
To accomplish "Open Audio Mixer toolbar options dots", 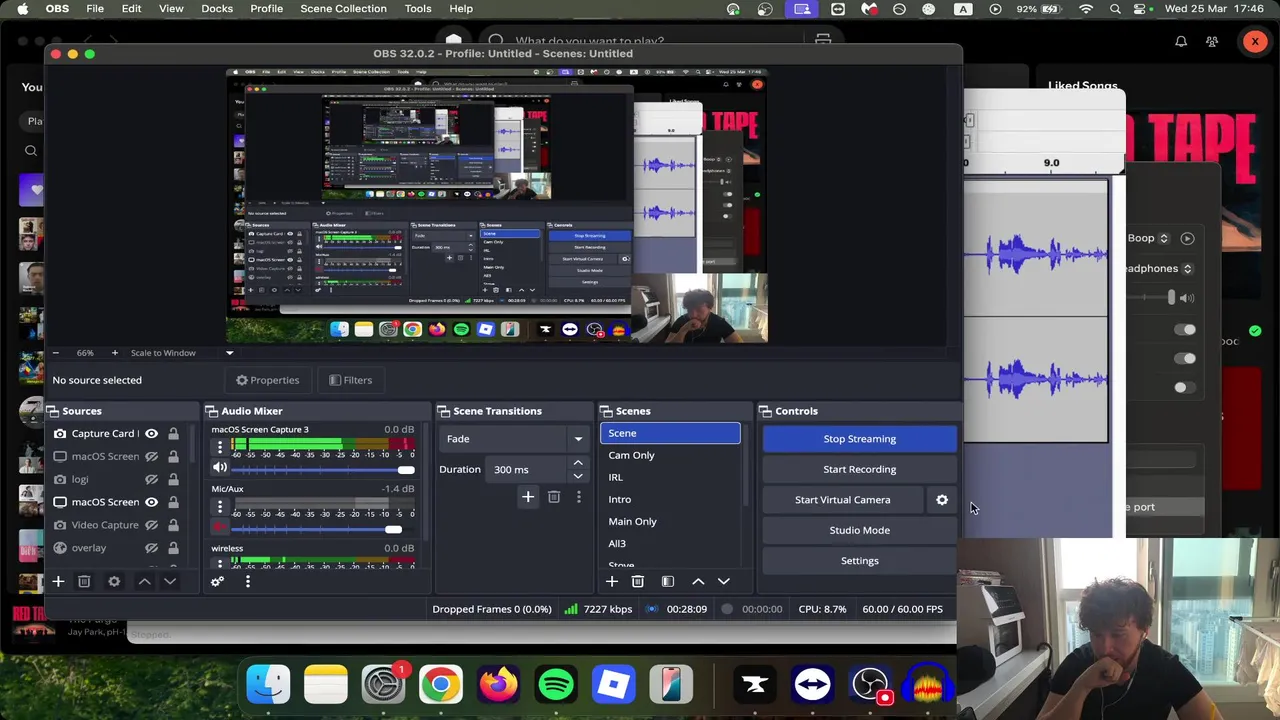I will tap(247, 581).
